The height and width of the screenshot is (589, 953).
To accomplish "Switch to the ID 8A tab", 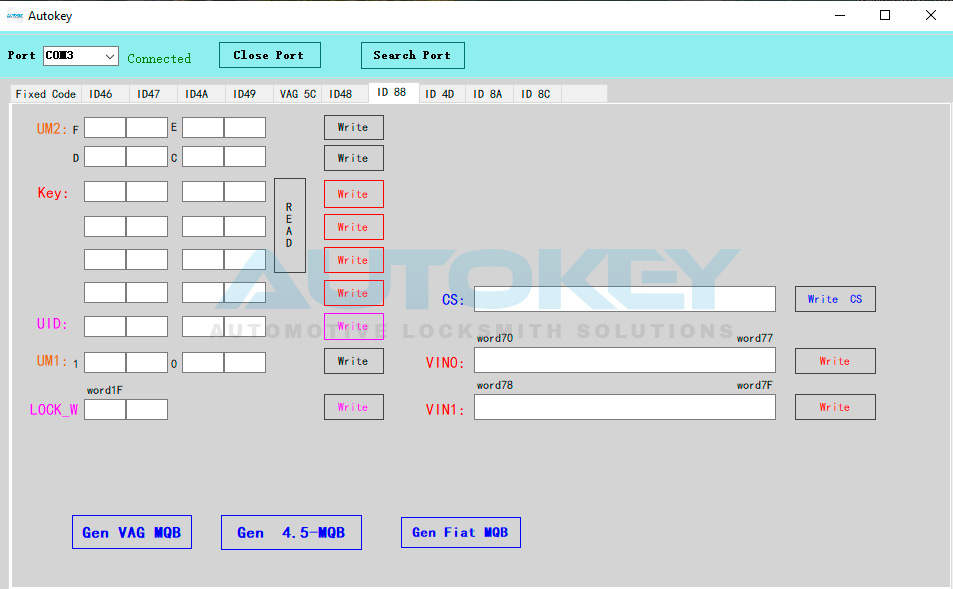I will tap(488, 94).
